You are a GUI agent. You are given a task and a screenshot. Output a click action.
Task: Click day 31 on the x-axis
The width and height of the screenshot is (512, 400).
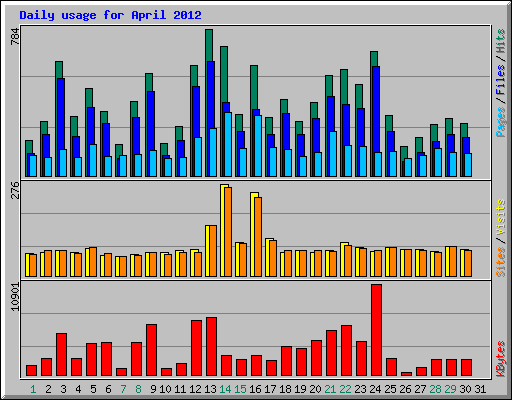point(480,389)
